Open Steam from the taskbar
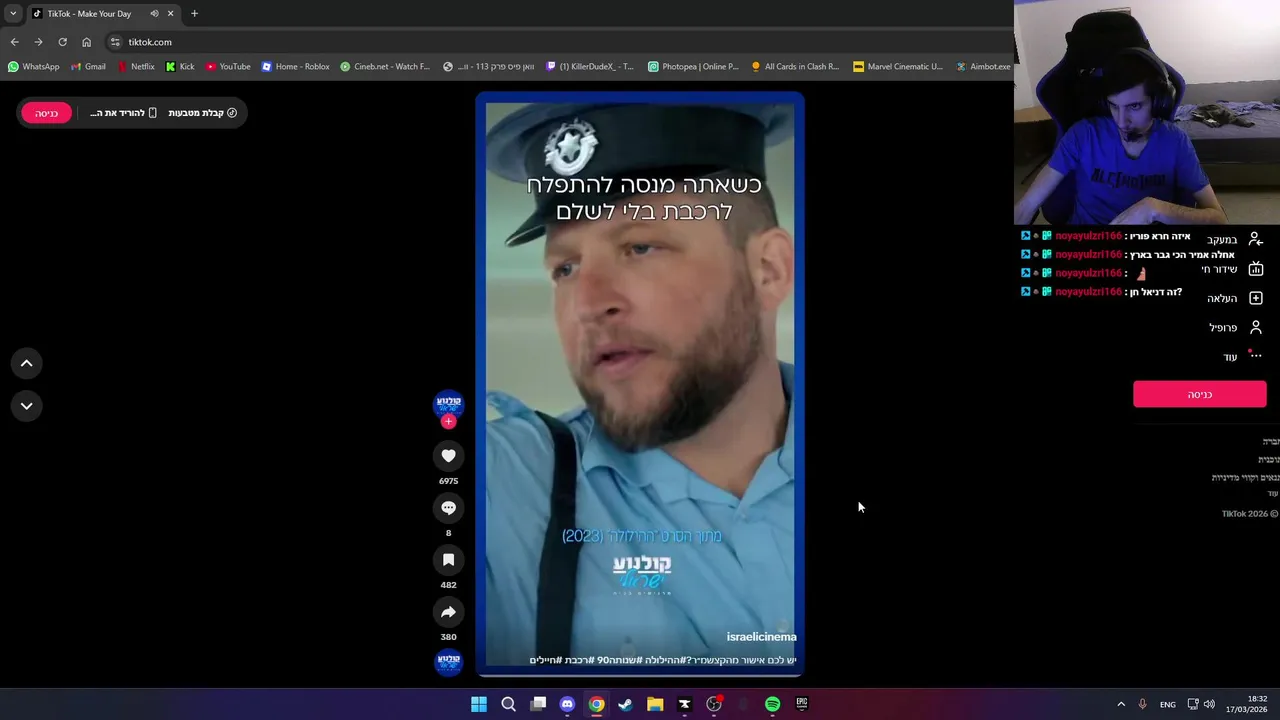Screen dimensions: 1280x720 [x=626, y=704]
